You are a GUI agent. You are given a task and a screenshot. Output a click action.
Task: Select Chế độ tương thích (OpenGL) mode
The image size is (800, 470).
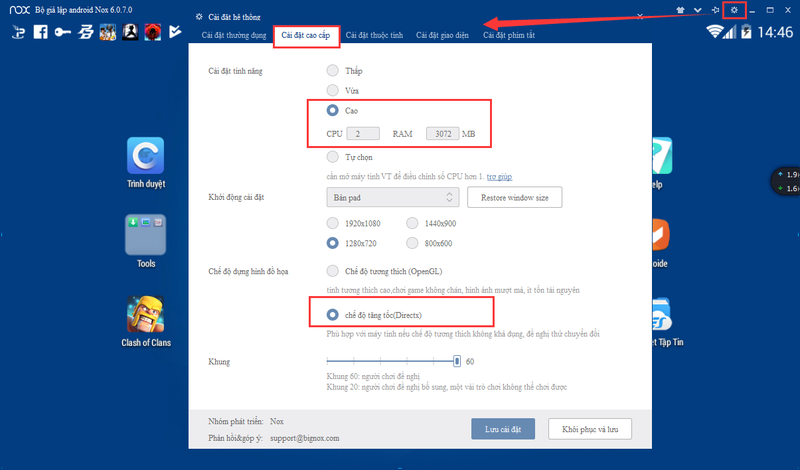coord(333,271)
